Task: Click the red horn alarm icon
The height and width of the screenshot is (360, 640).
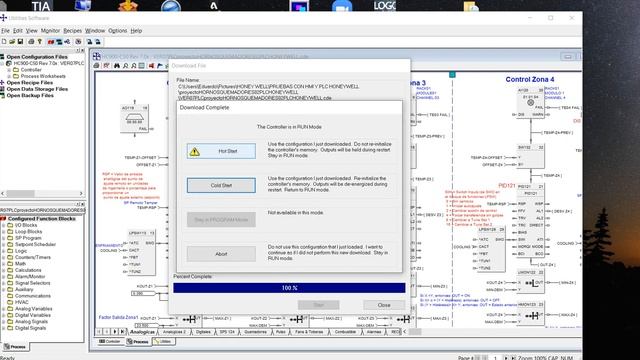Action: tap(151, 66)
